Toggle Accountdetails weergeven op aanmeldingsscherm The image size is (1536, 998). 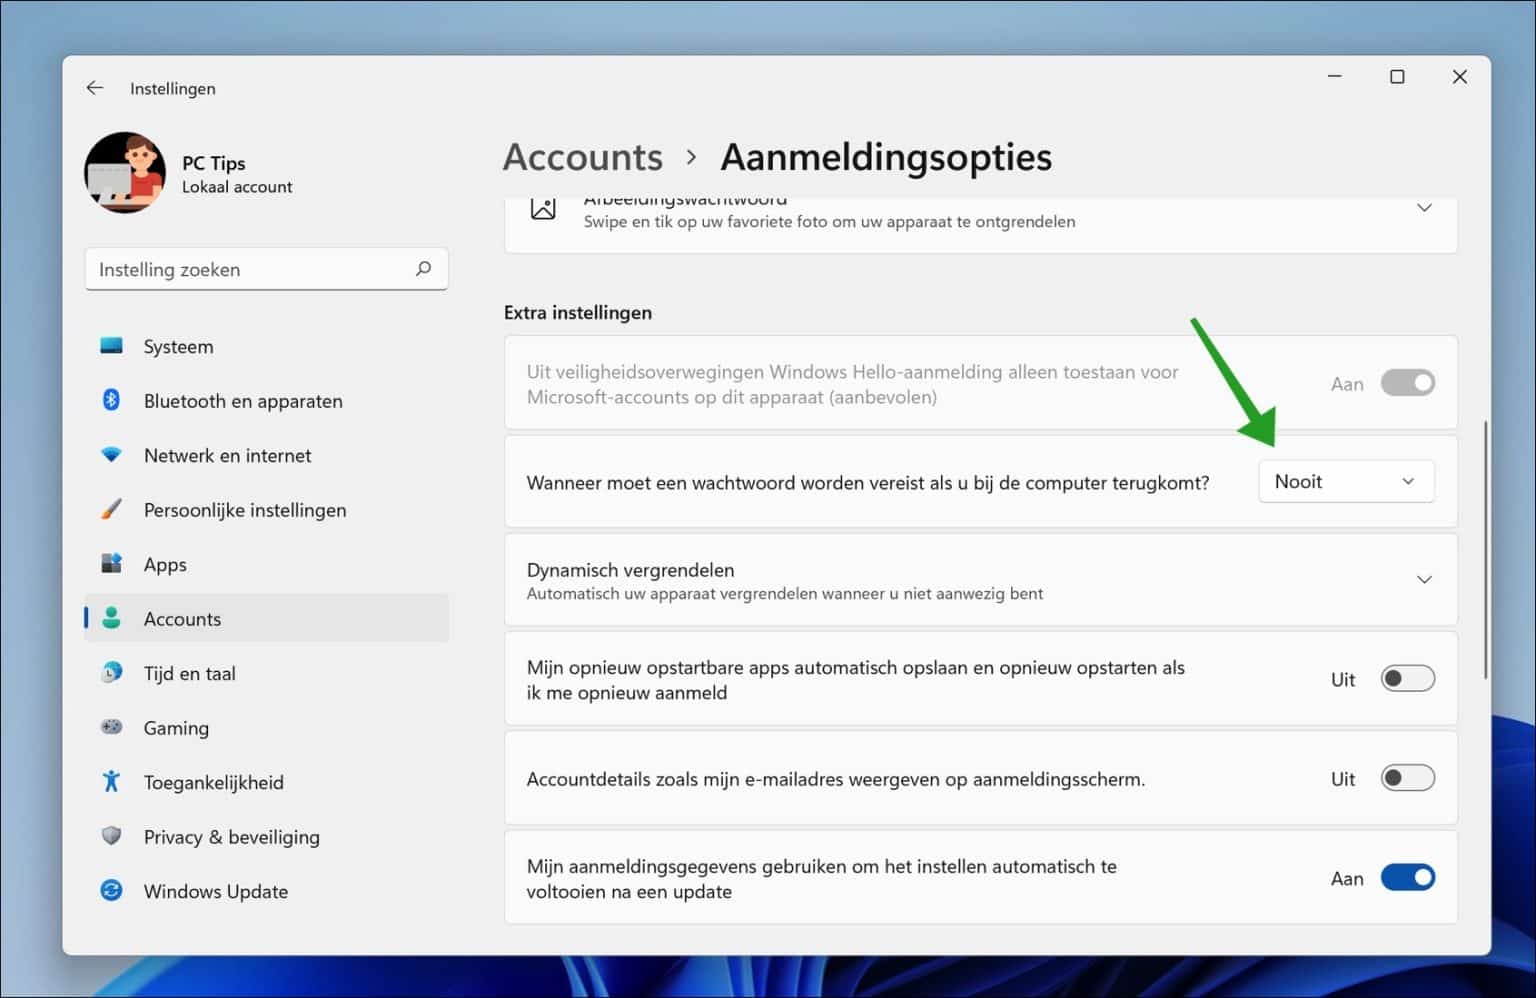(1407, 778)
